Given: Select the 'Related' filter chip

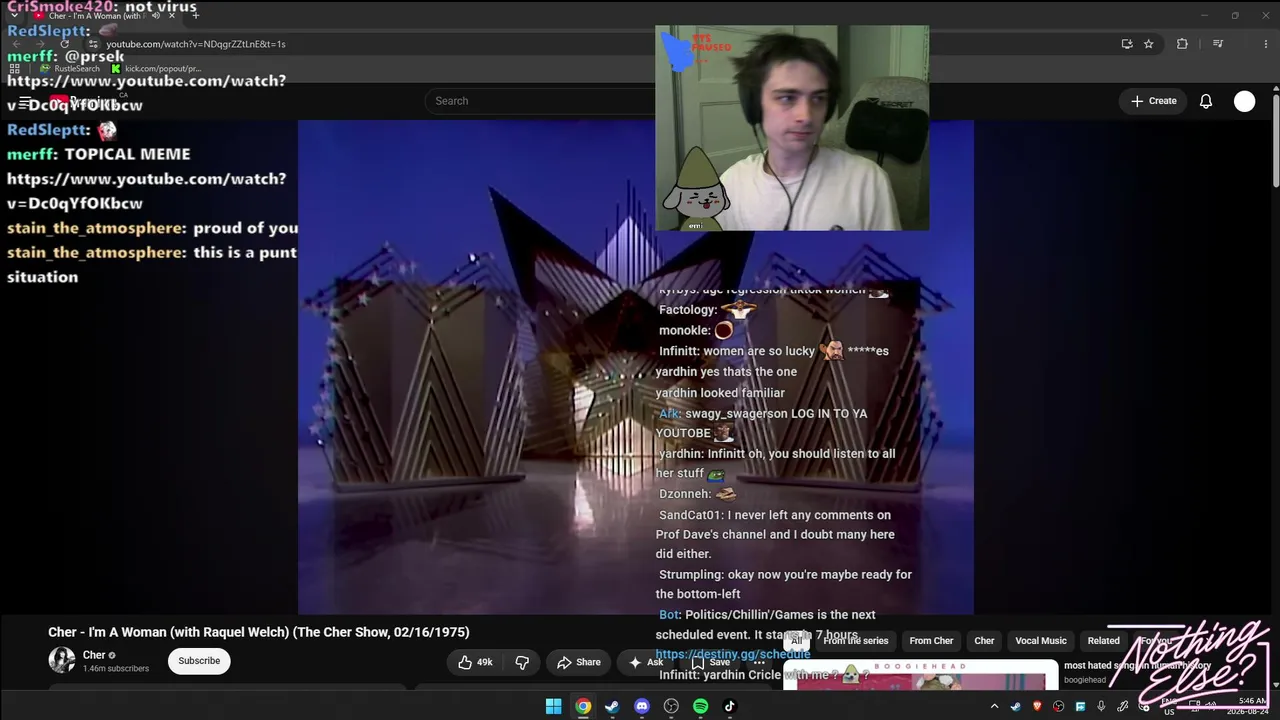Looking at the screenshot, I should click(1103, 641).
